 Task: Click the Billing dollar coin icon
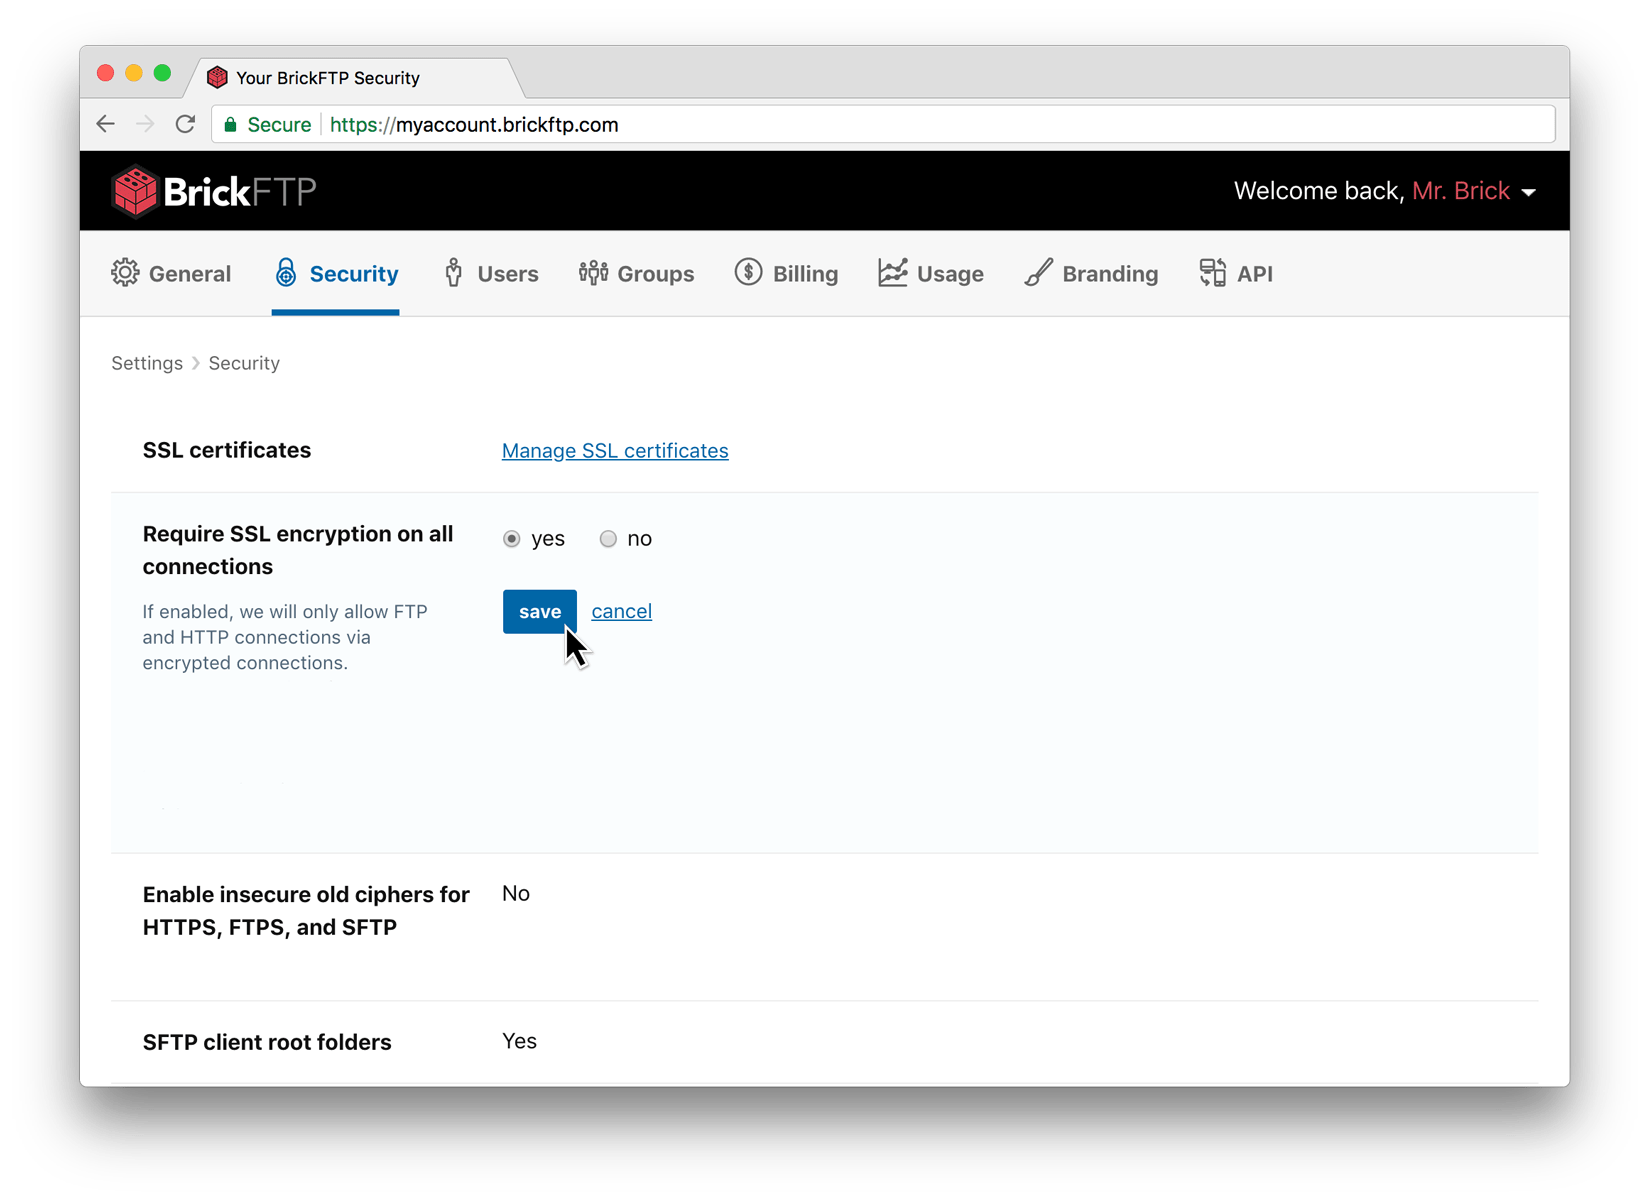pyautogui.click(x=748, y=273)
